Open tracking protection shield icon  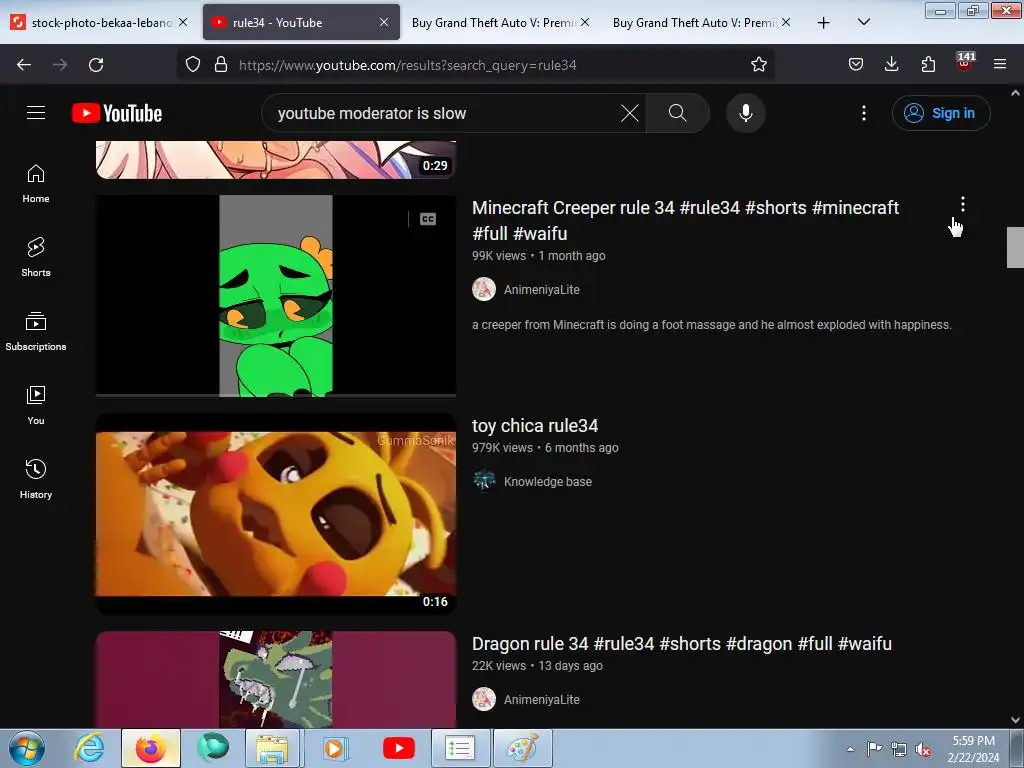193,65
